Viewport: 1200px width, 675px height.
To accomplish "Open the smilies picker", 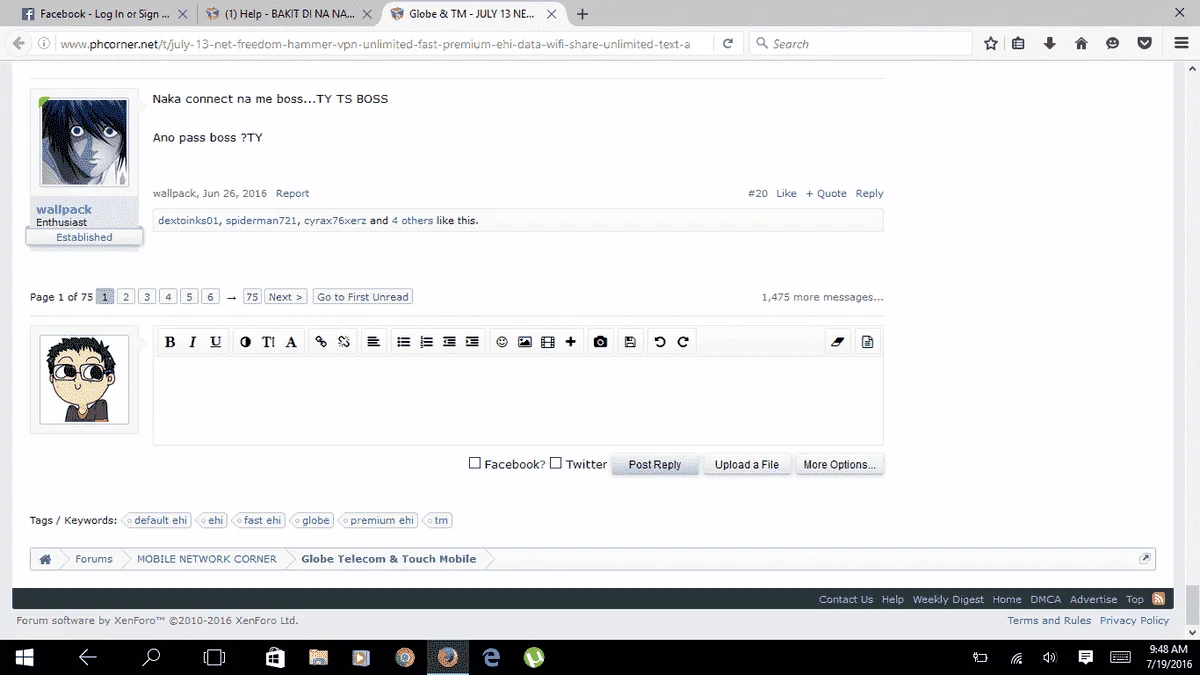I will (502, 342).
